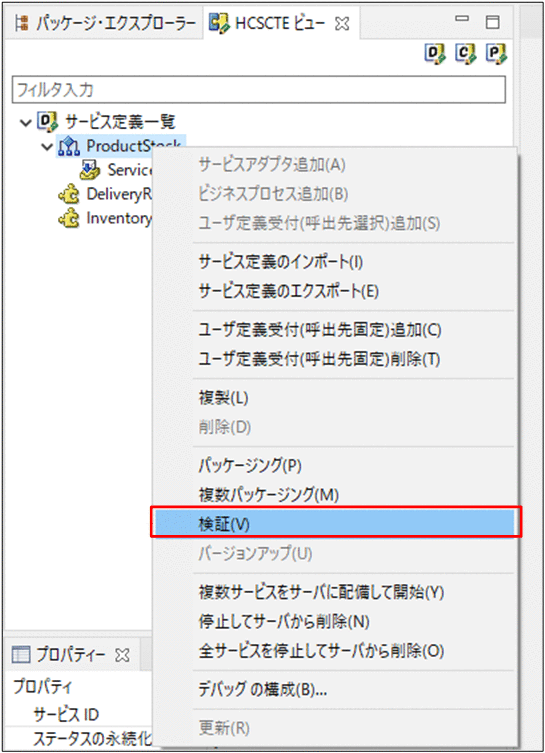
Task: Click the Service adapter node icon
Action: [x=90, y=170]
